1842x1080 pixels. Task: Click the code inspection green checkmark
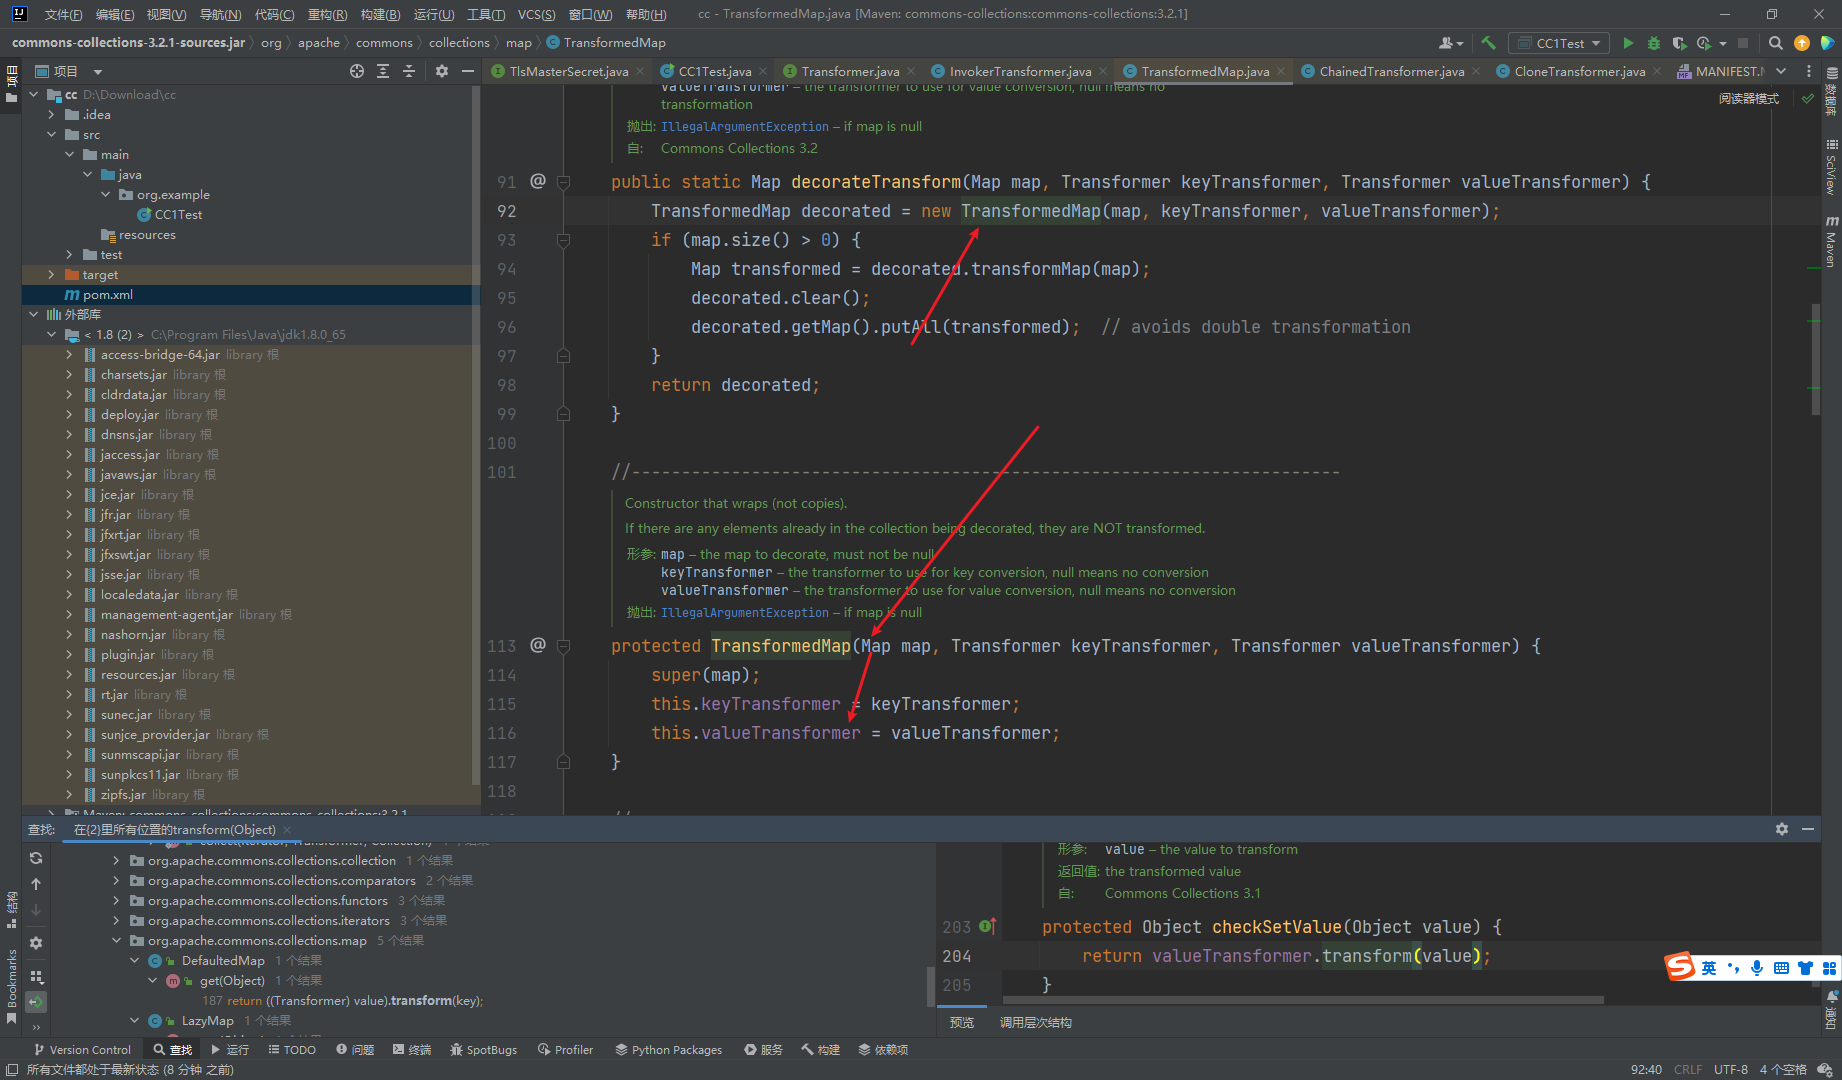coord(1807,98)
